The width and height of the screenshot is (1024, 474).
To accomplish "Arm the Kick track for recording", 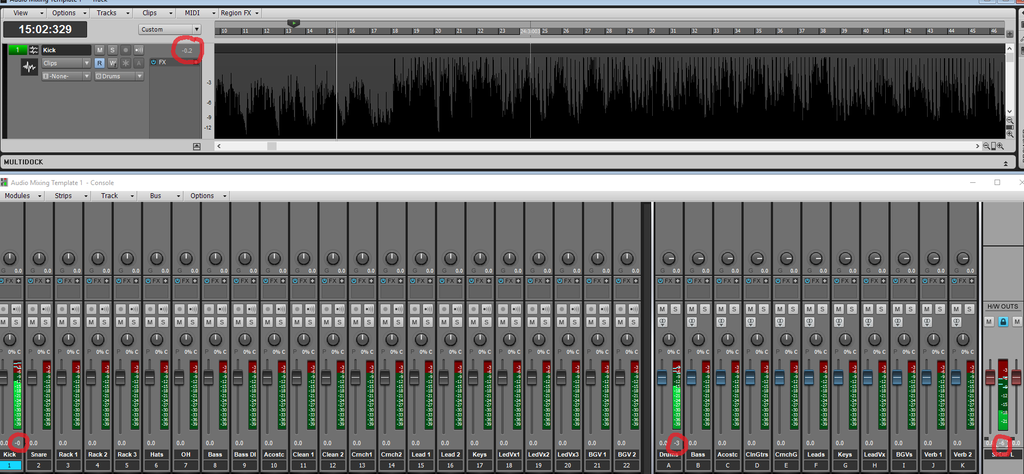I will (x=123, y=50).
